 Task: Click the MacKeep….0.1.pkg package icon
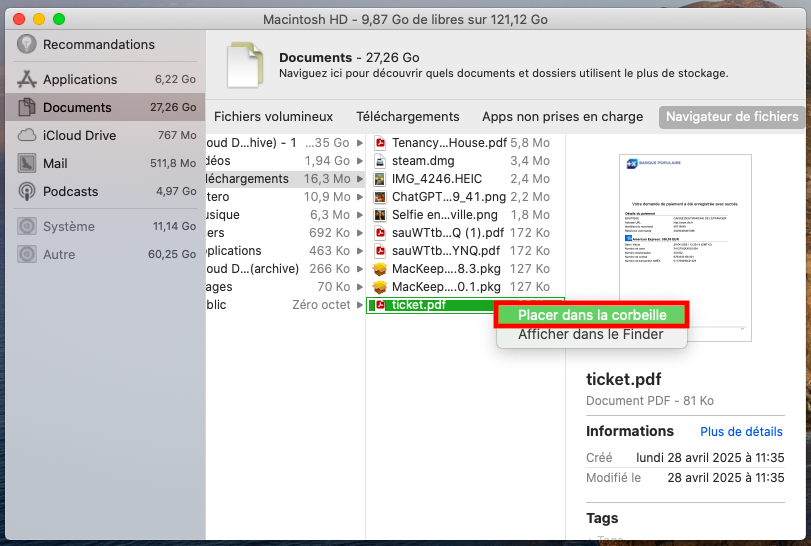click(380, 287)
